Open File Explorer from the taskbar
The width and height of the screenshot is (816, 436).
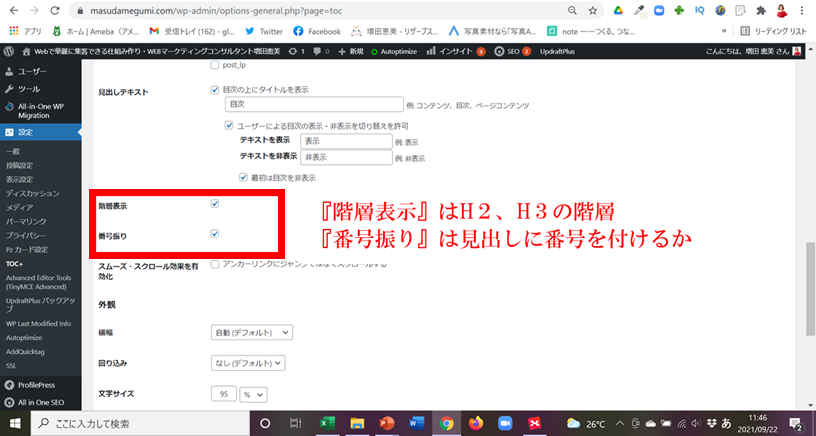point(356,424)
